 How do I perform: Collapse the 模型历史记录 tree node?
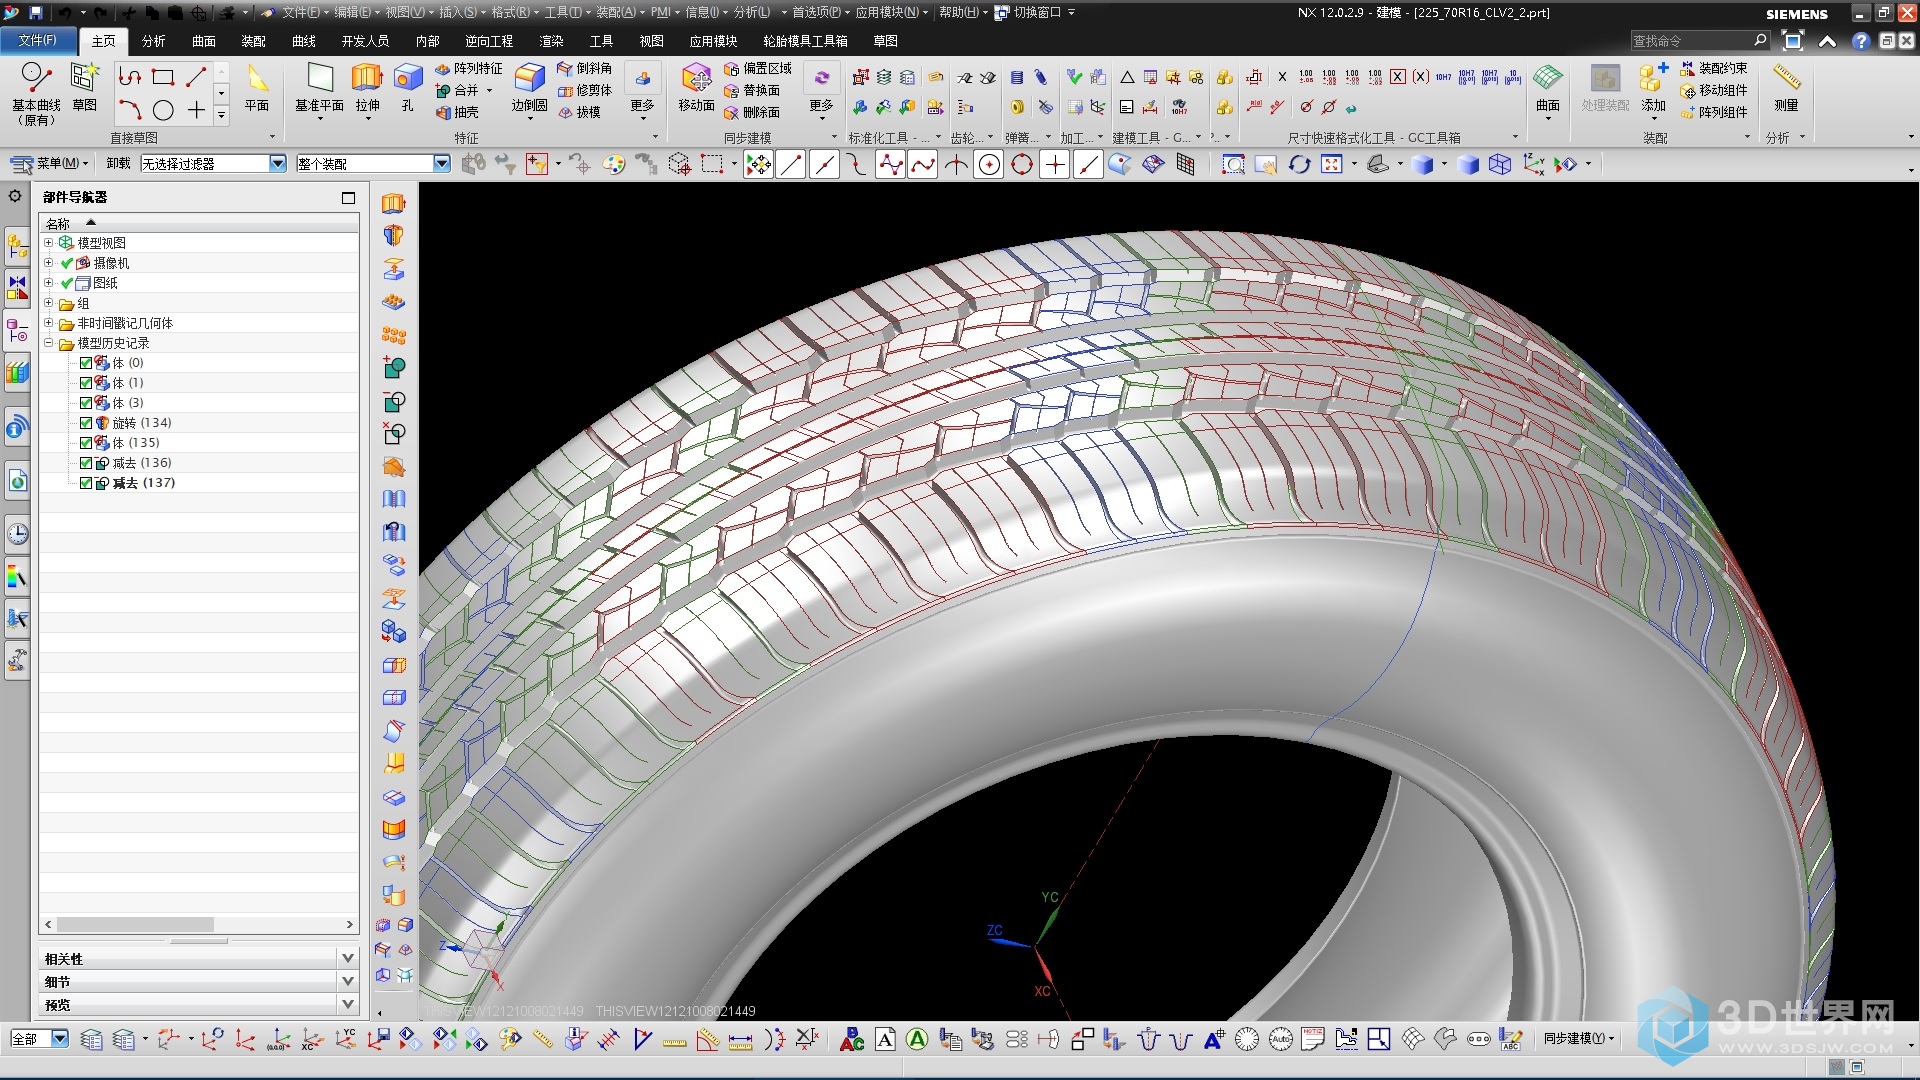[48, 342]
